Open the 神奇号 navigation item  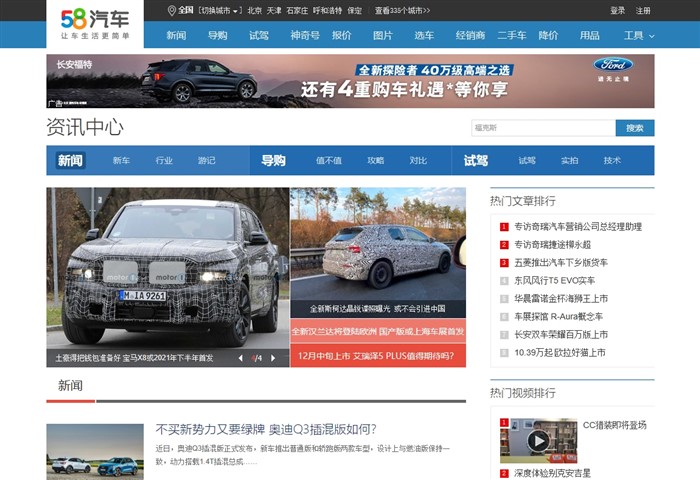pos(305,35)
